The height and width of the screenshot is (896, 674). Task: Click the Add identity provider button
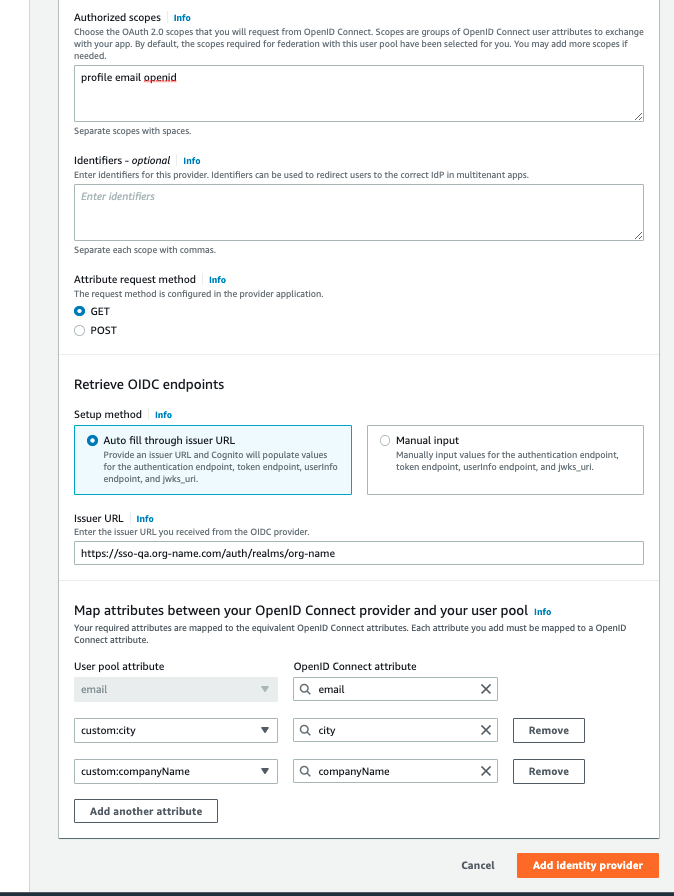click(x=587, y=865)
